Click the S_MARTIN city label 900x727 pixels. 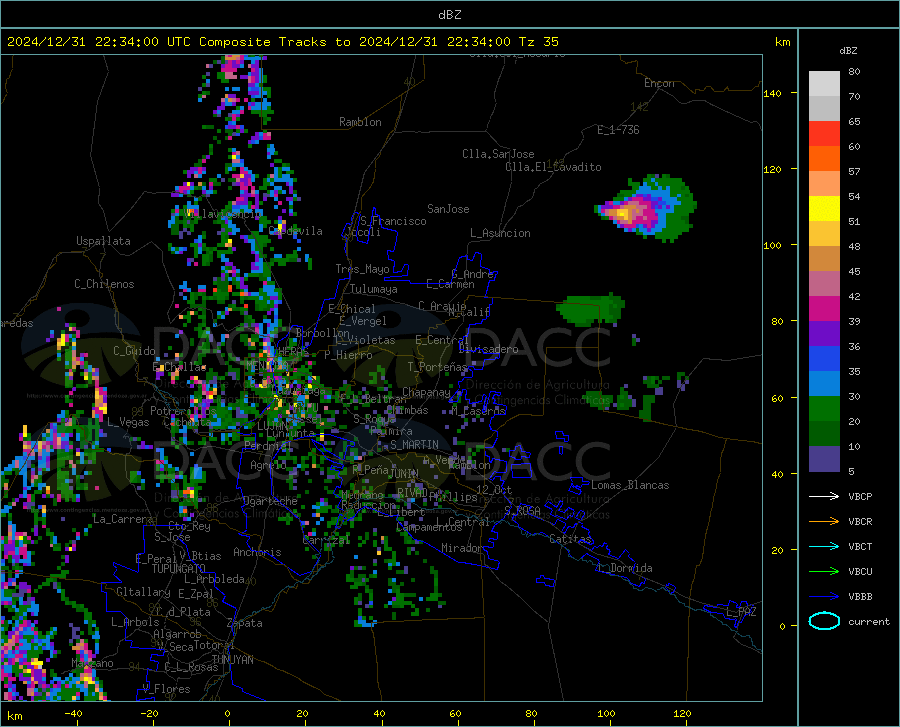point(414,445)
